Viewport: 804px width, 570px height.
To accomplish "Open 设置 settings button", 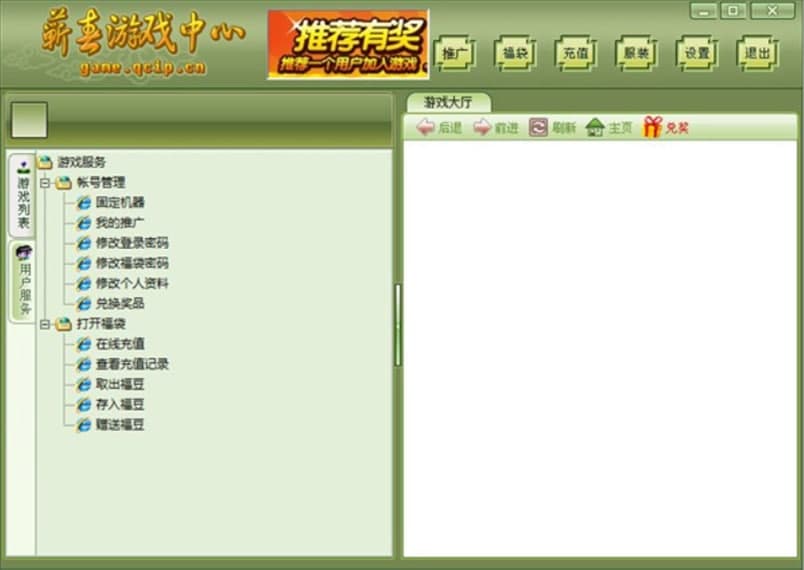I will point(696,53).
